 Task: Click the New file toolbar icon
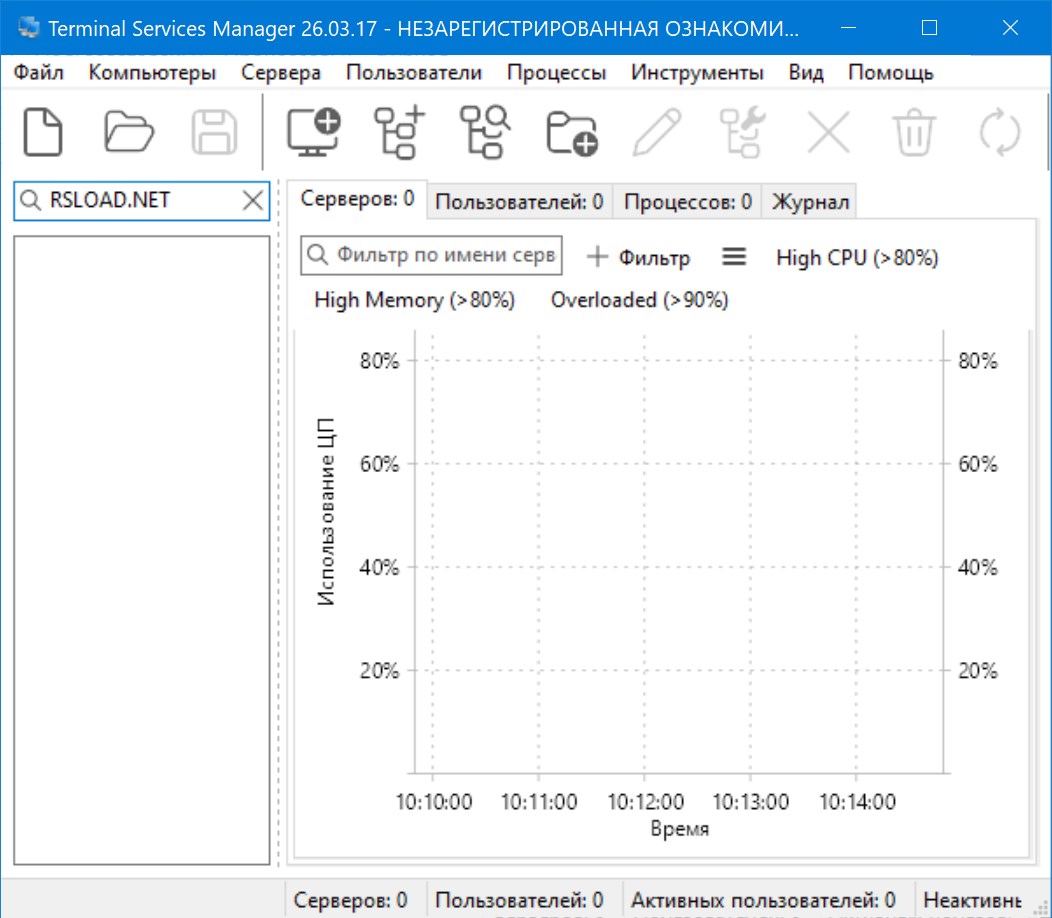(x=43, y=132)
